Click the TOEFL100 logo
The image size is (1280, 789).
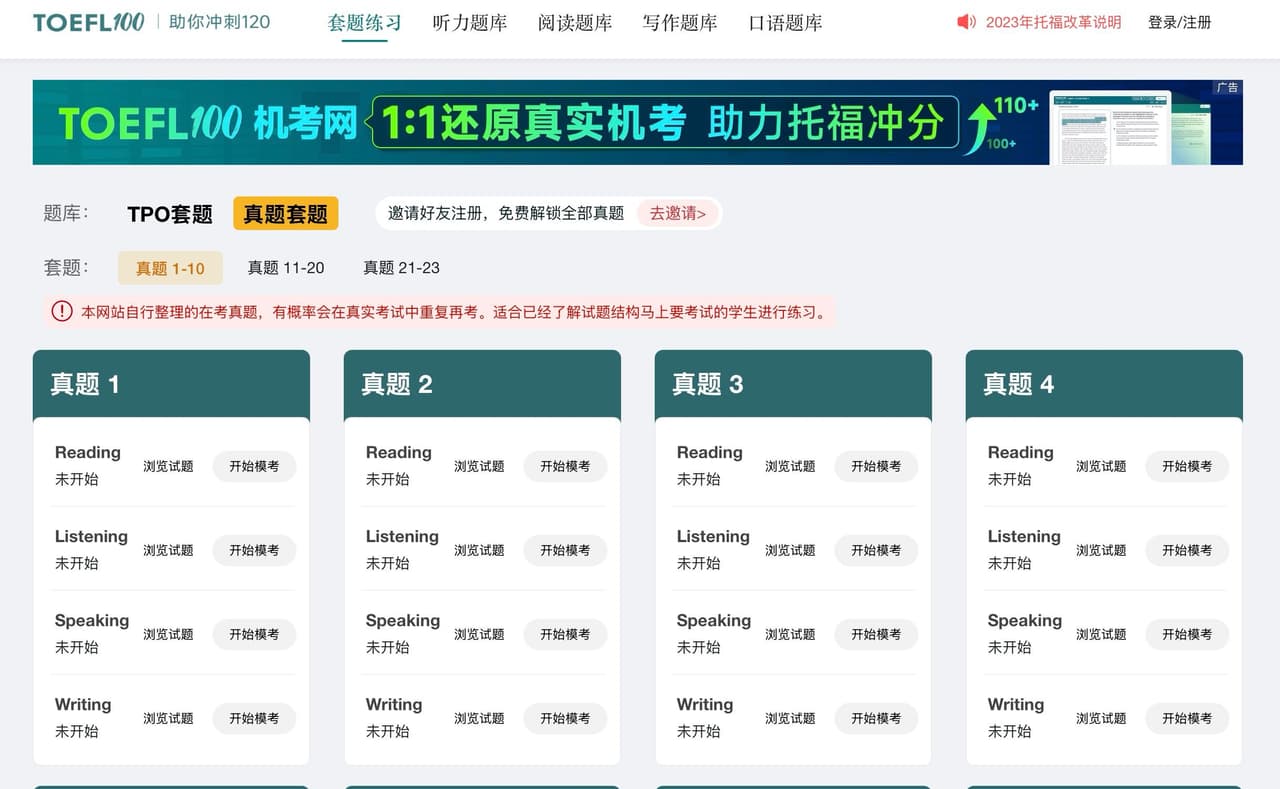89,22
